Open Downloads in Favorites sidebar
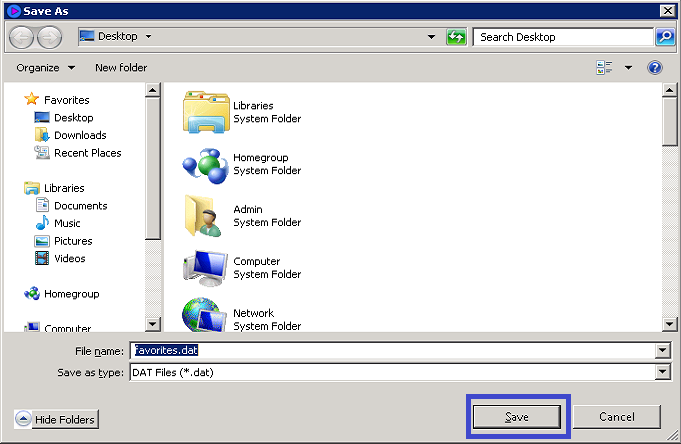The width and height of the screenshot is (681, 444). pyautogui.click(x=80, y=135)
